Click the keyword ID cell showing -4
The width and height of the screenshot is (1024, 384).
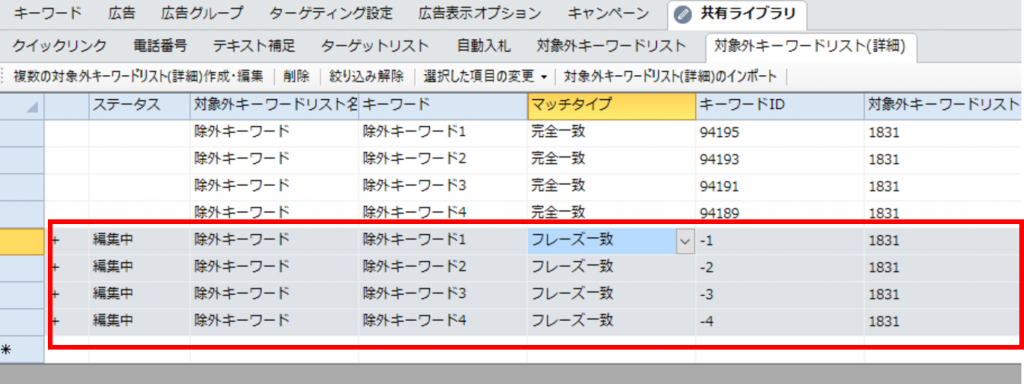coord(780,321)
